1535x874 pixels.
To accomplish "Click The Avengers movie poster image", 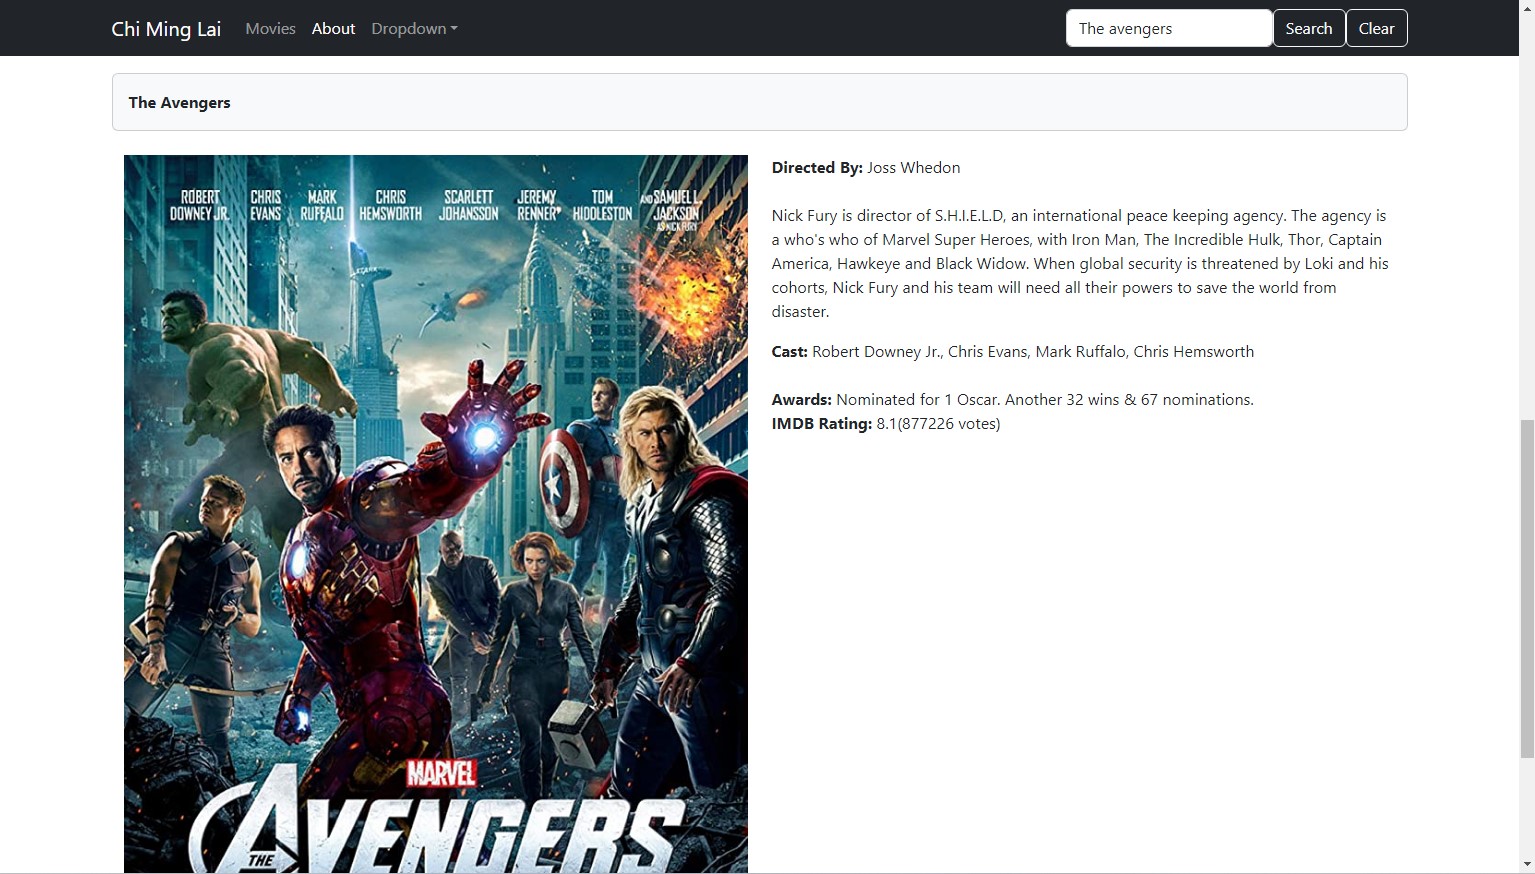I will (x=436, y=514).
